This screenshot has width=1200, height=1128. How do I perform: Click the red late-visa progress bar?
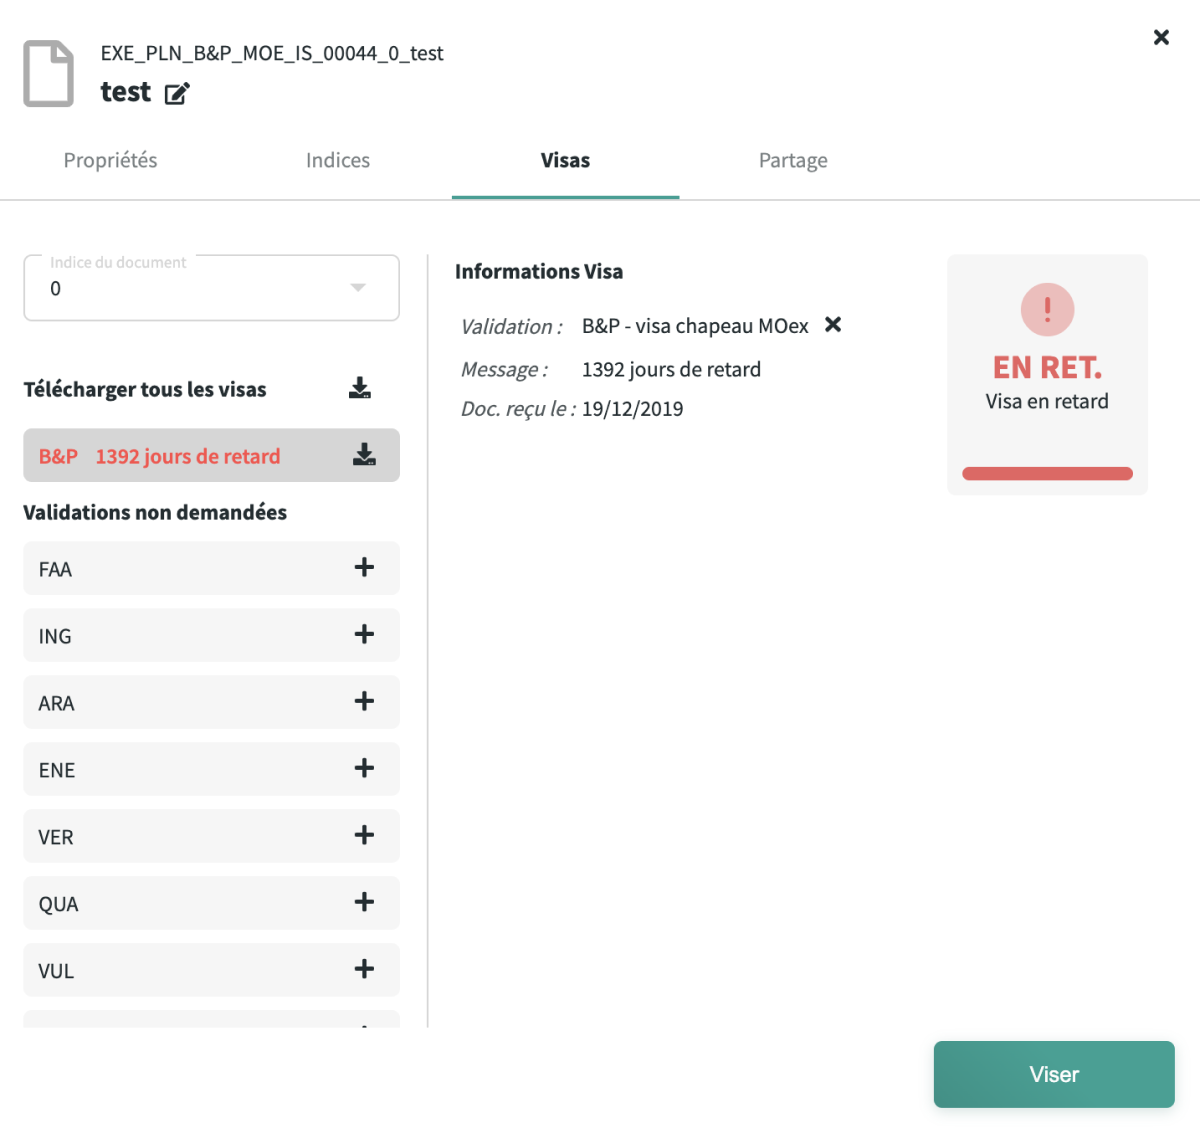click(x=1047, y=473)
